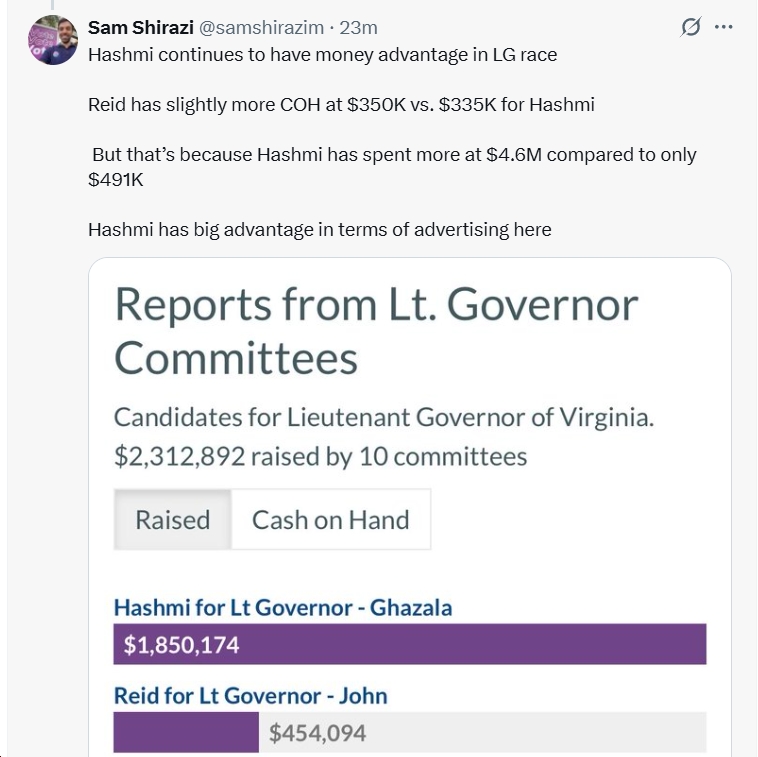Click the $2,312,892 raised by 10 committees text
758x757 pixels.
click(320, 457)
